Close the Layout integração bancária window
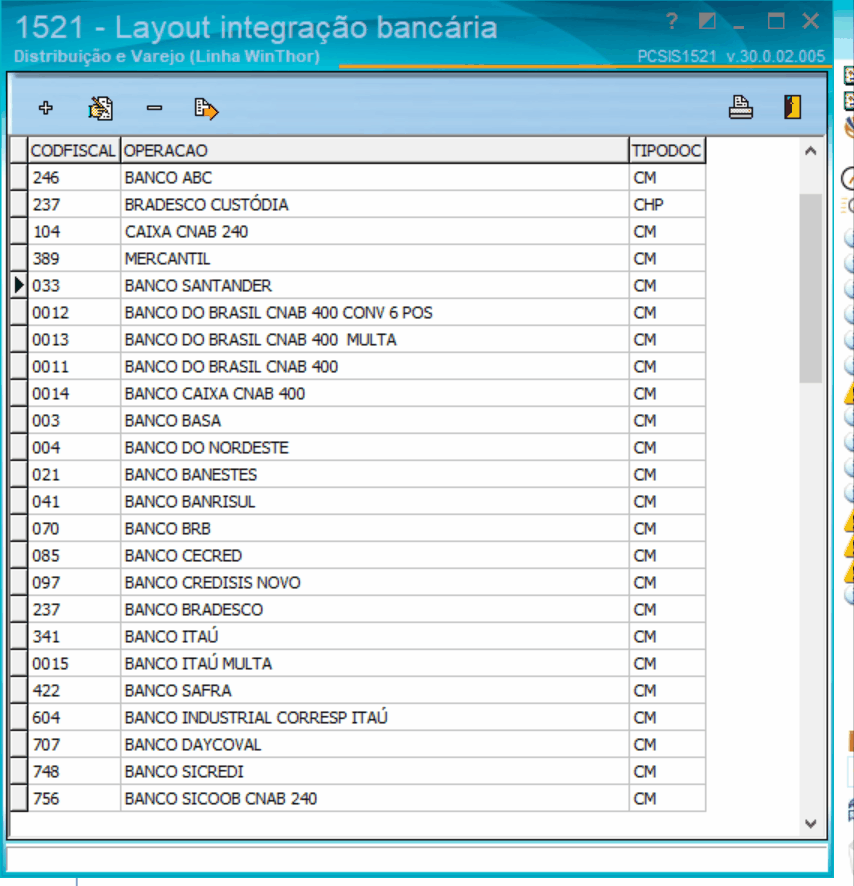854x886 pixels. (810, 21)
